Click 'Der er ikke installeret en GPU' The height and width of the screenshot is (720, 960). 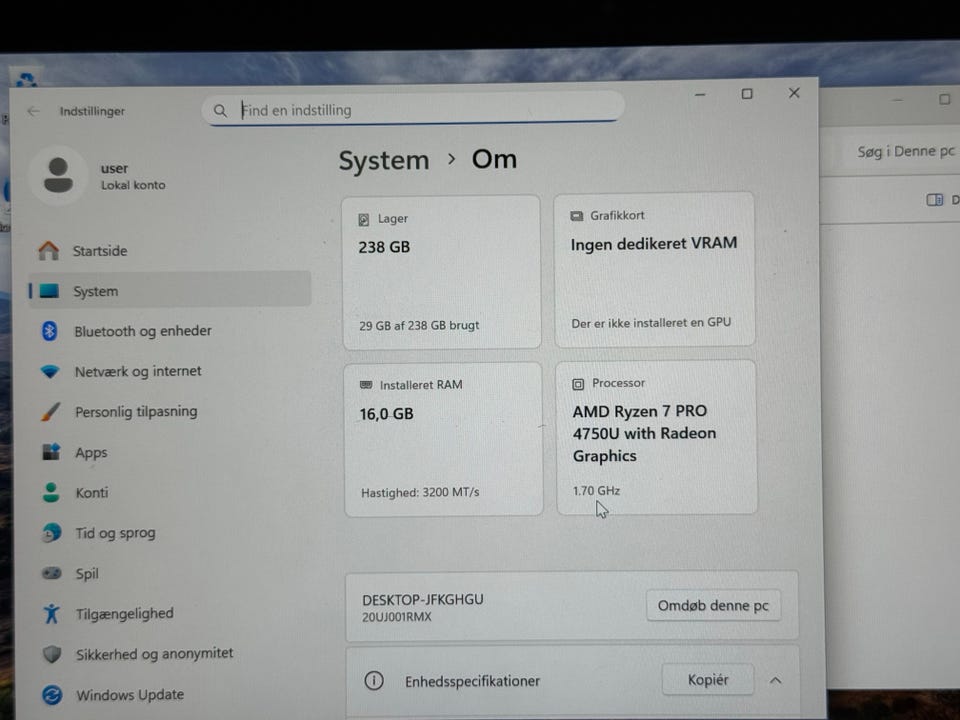point(651,323)
